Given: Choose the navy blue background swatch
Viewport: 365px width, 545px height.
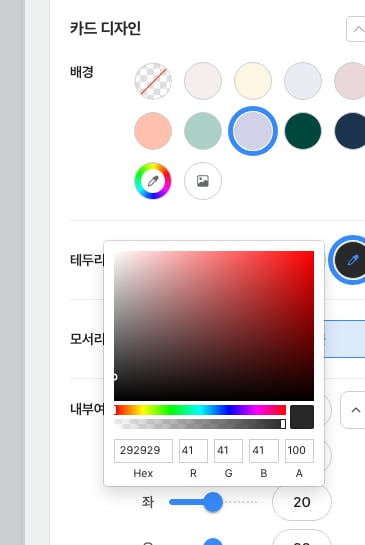Looking at the screenshot, I should click(x=350, y=131).
